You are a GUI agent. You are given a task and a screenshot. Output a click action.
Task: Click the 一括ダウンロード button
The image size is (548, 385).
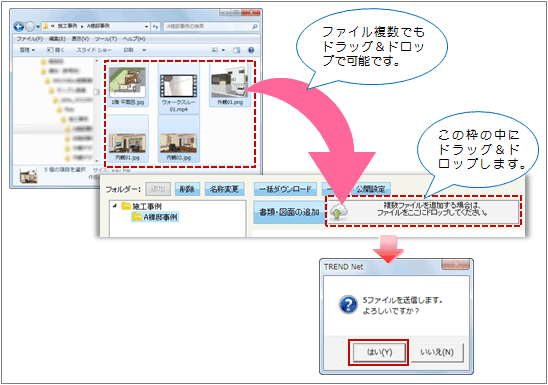tap(285, 189)
